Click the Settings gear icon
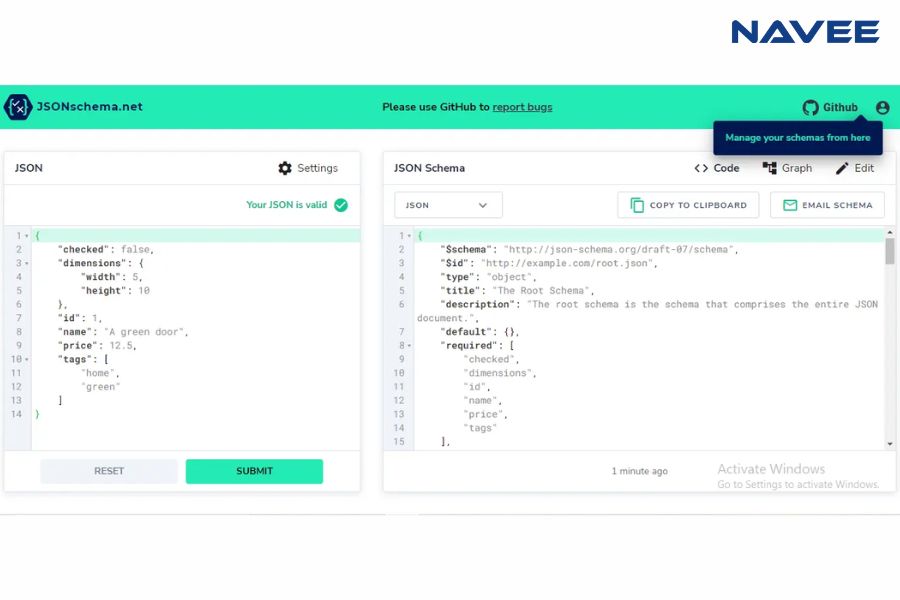900x600 pixels. coord(285,168)
